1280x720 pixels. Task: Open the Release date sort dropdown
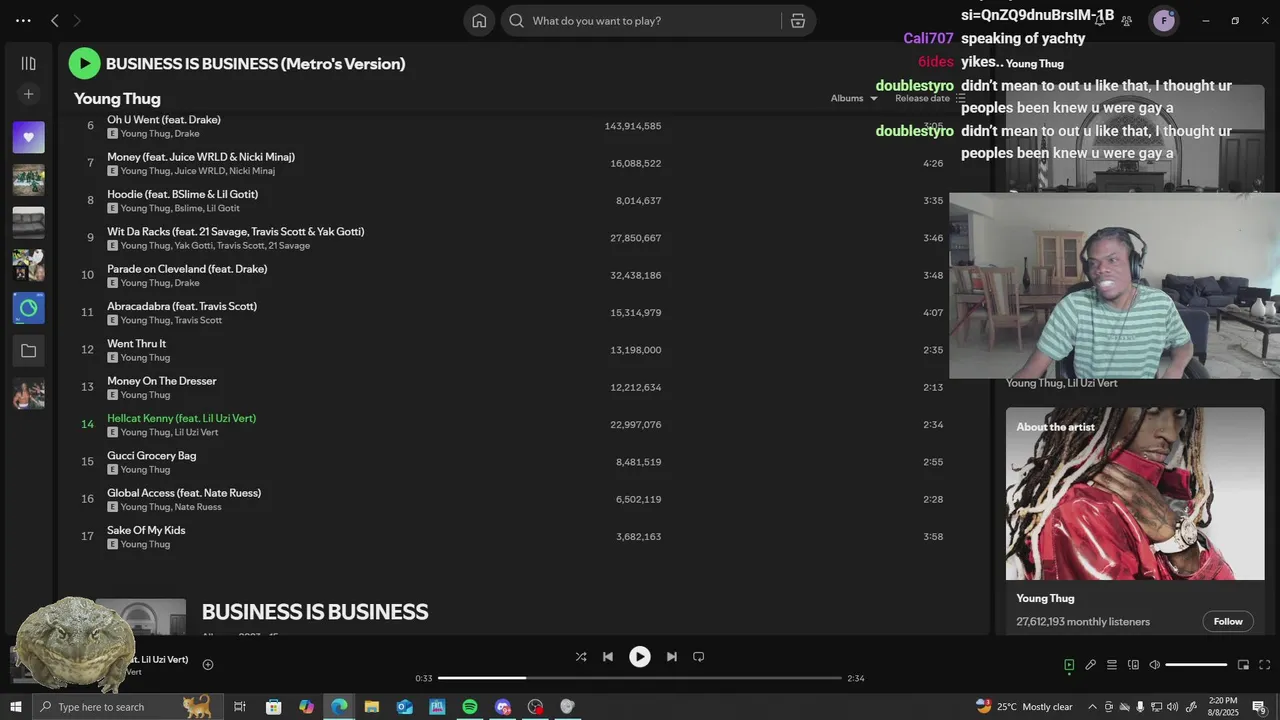(x=930, y=98)
